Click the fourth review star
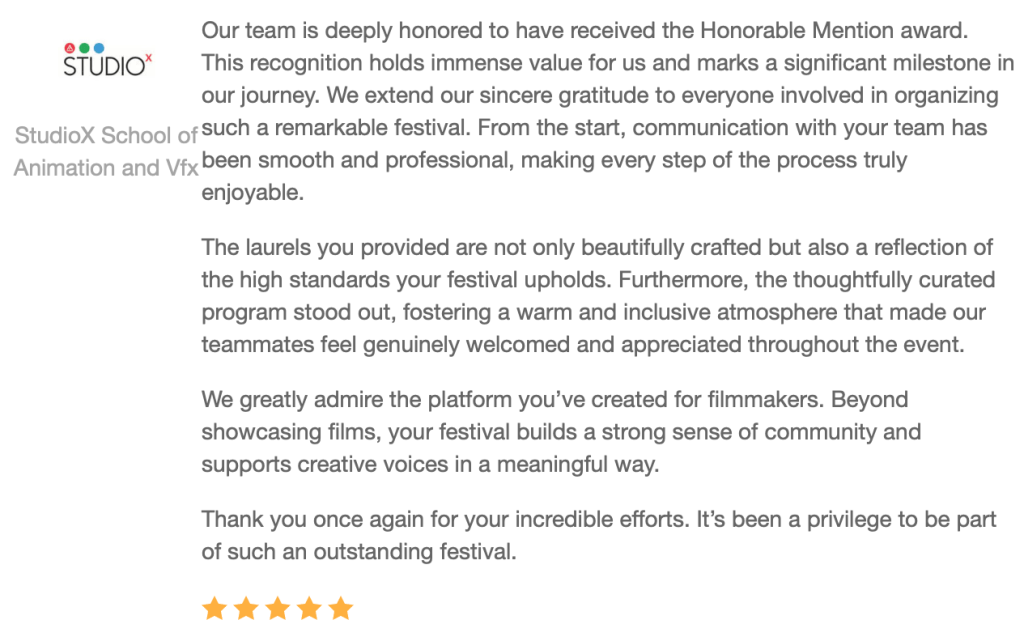Screen dimensions: 1024x641 coord(310,608)
